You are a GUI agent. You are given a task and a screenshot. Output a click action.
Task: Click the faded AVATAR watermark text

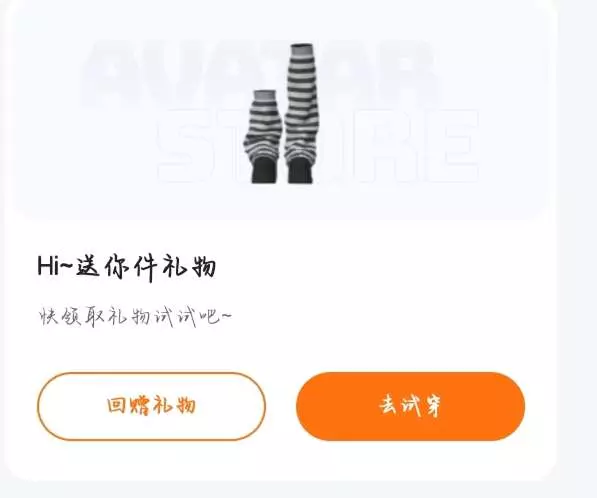pos(259,72)
